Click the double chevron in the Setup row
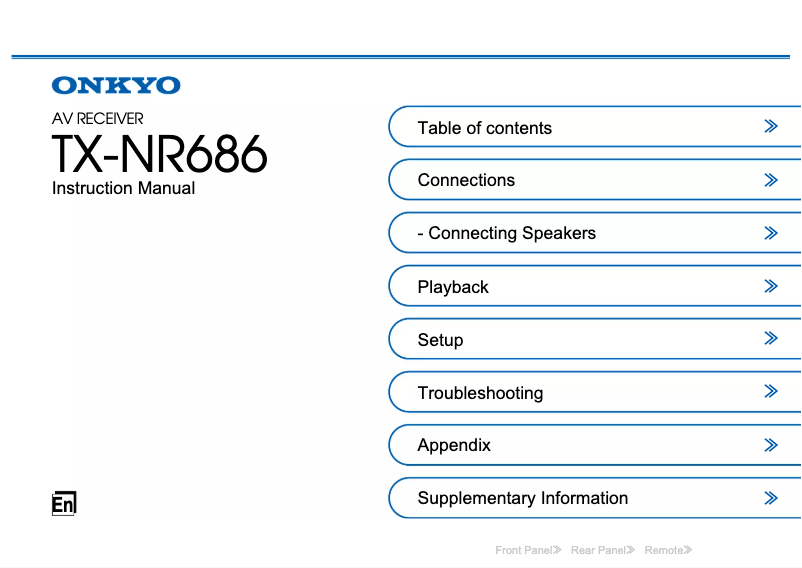This screenshot has width=802, height=568. click(x=770, y=339)
